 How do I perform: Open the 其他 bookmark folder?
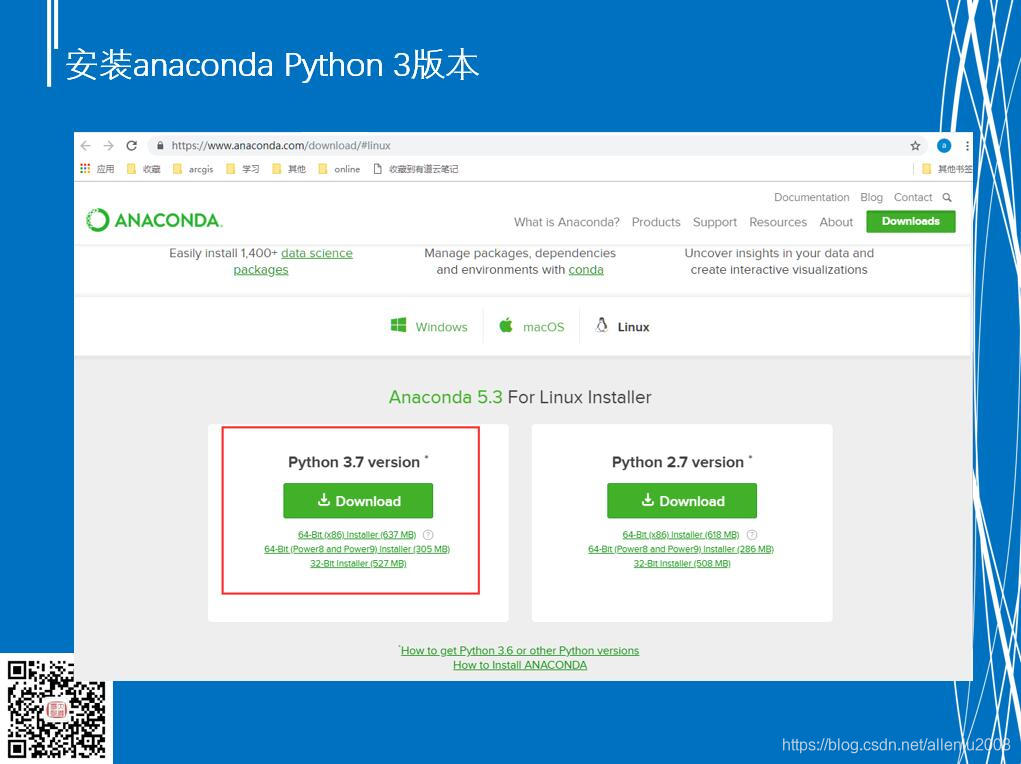tap(289, 169)
